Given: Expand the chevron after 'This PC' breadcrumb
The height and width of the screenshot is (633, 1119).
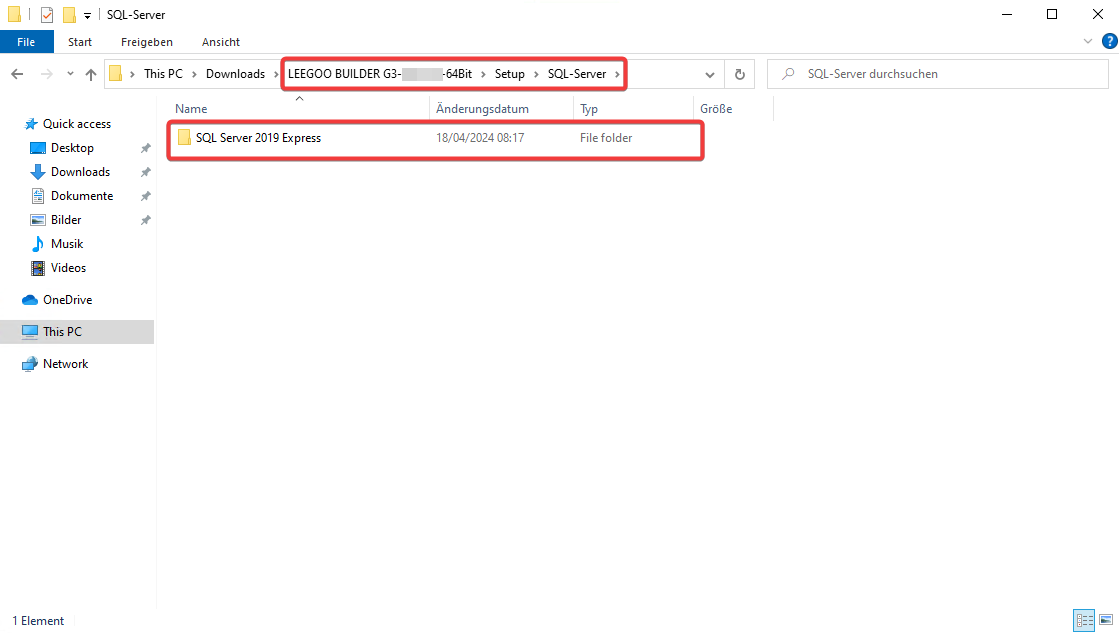Looking at the screenshot, I should pos(194,74).
